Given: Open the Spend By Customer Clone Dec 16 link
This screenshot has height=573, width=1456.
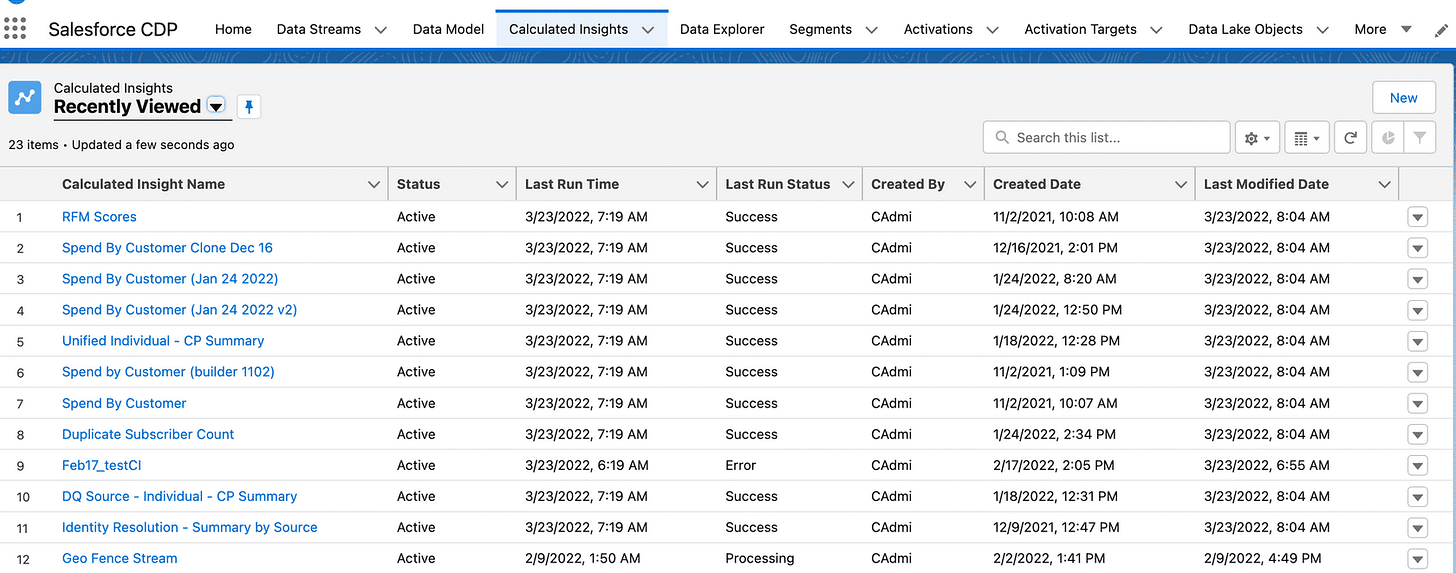Looking at the screenshot, I should click(167, 248).
